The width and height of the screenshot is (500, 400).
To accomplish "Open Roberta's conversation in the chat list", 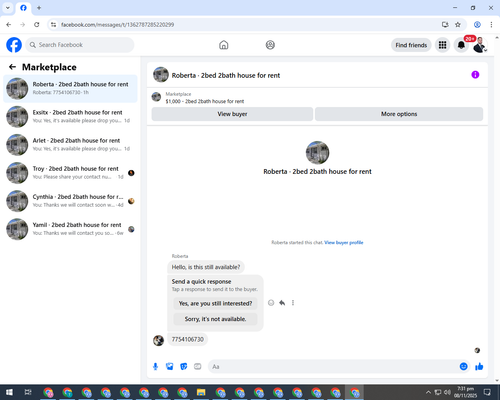I will (x=70, y=88).
